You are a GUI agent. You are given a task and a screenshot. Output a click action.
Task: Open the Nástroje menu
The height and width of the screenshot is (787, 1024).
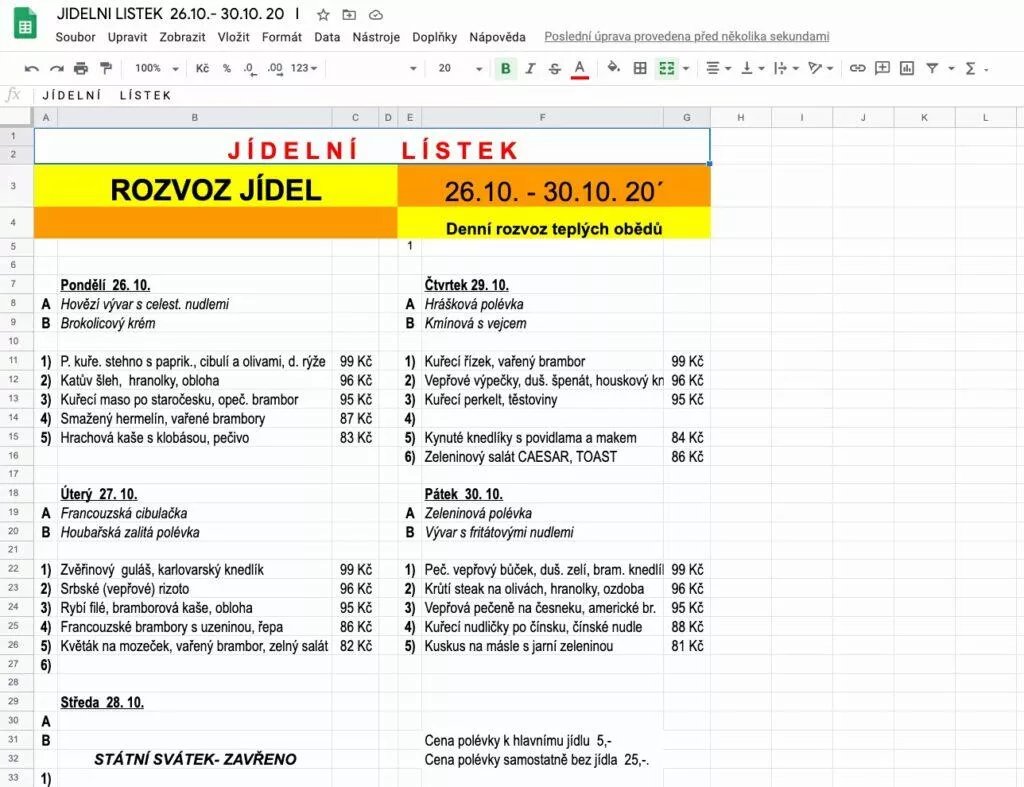tap(376, 37)
